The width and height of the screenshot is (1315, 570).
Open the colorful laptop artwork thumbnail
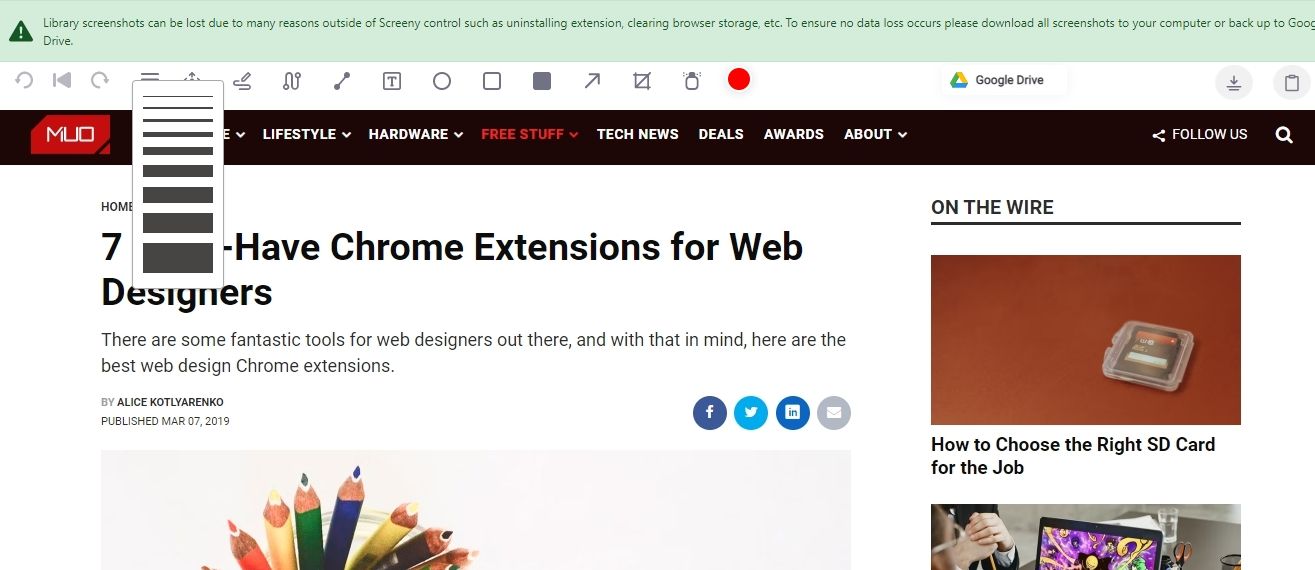(1086, 537)
